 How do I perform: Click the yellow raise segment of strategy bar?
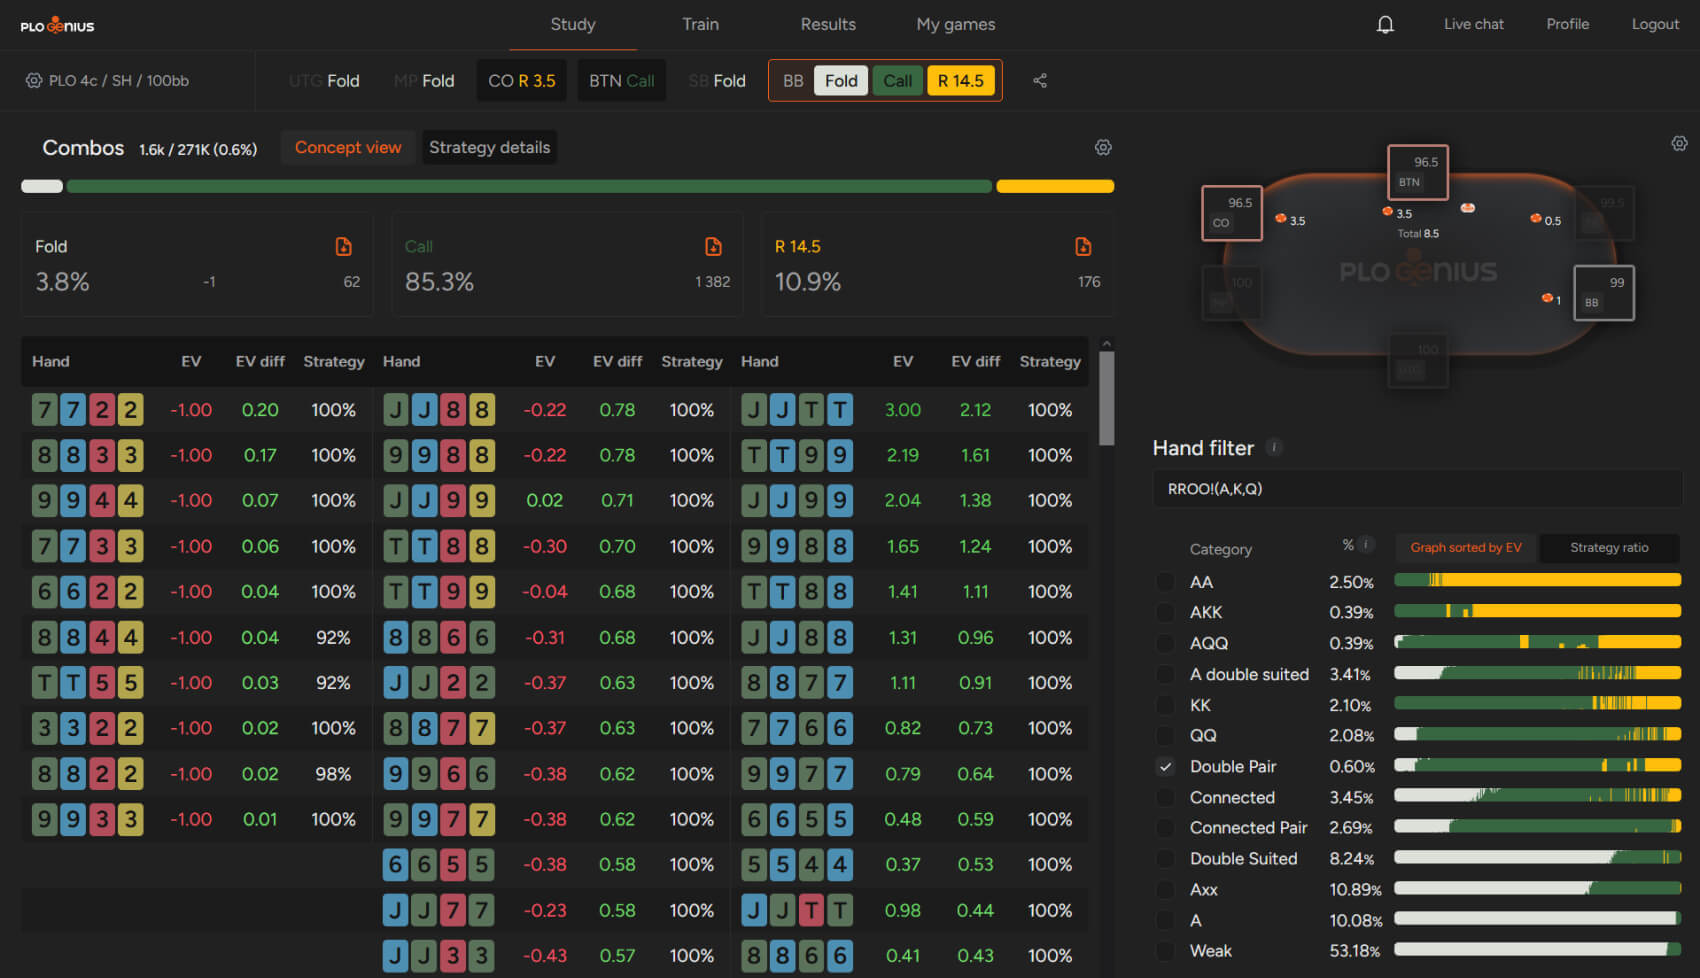pos(1055,186)
